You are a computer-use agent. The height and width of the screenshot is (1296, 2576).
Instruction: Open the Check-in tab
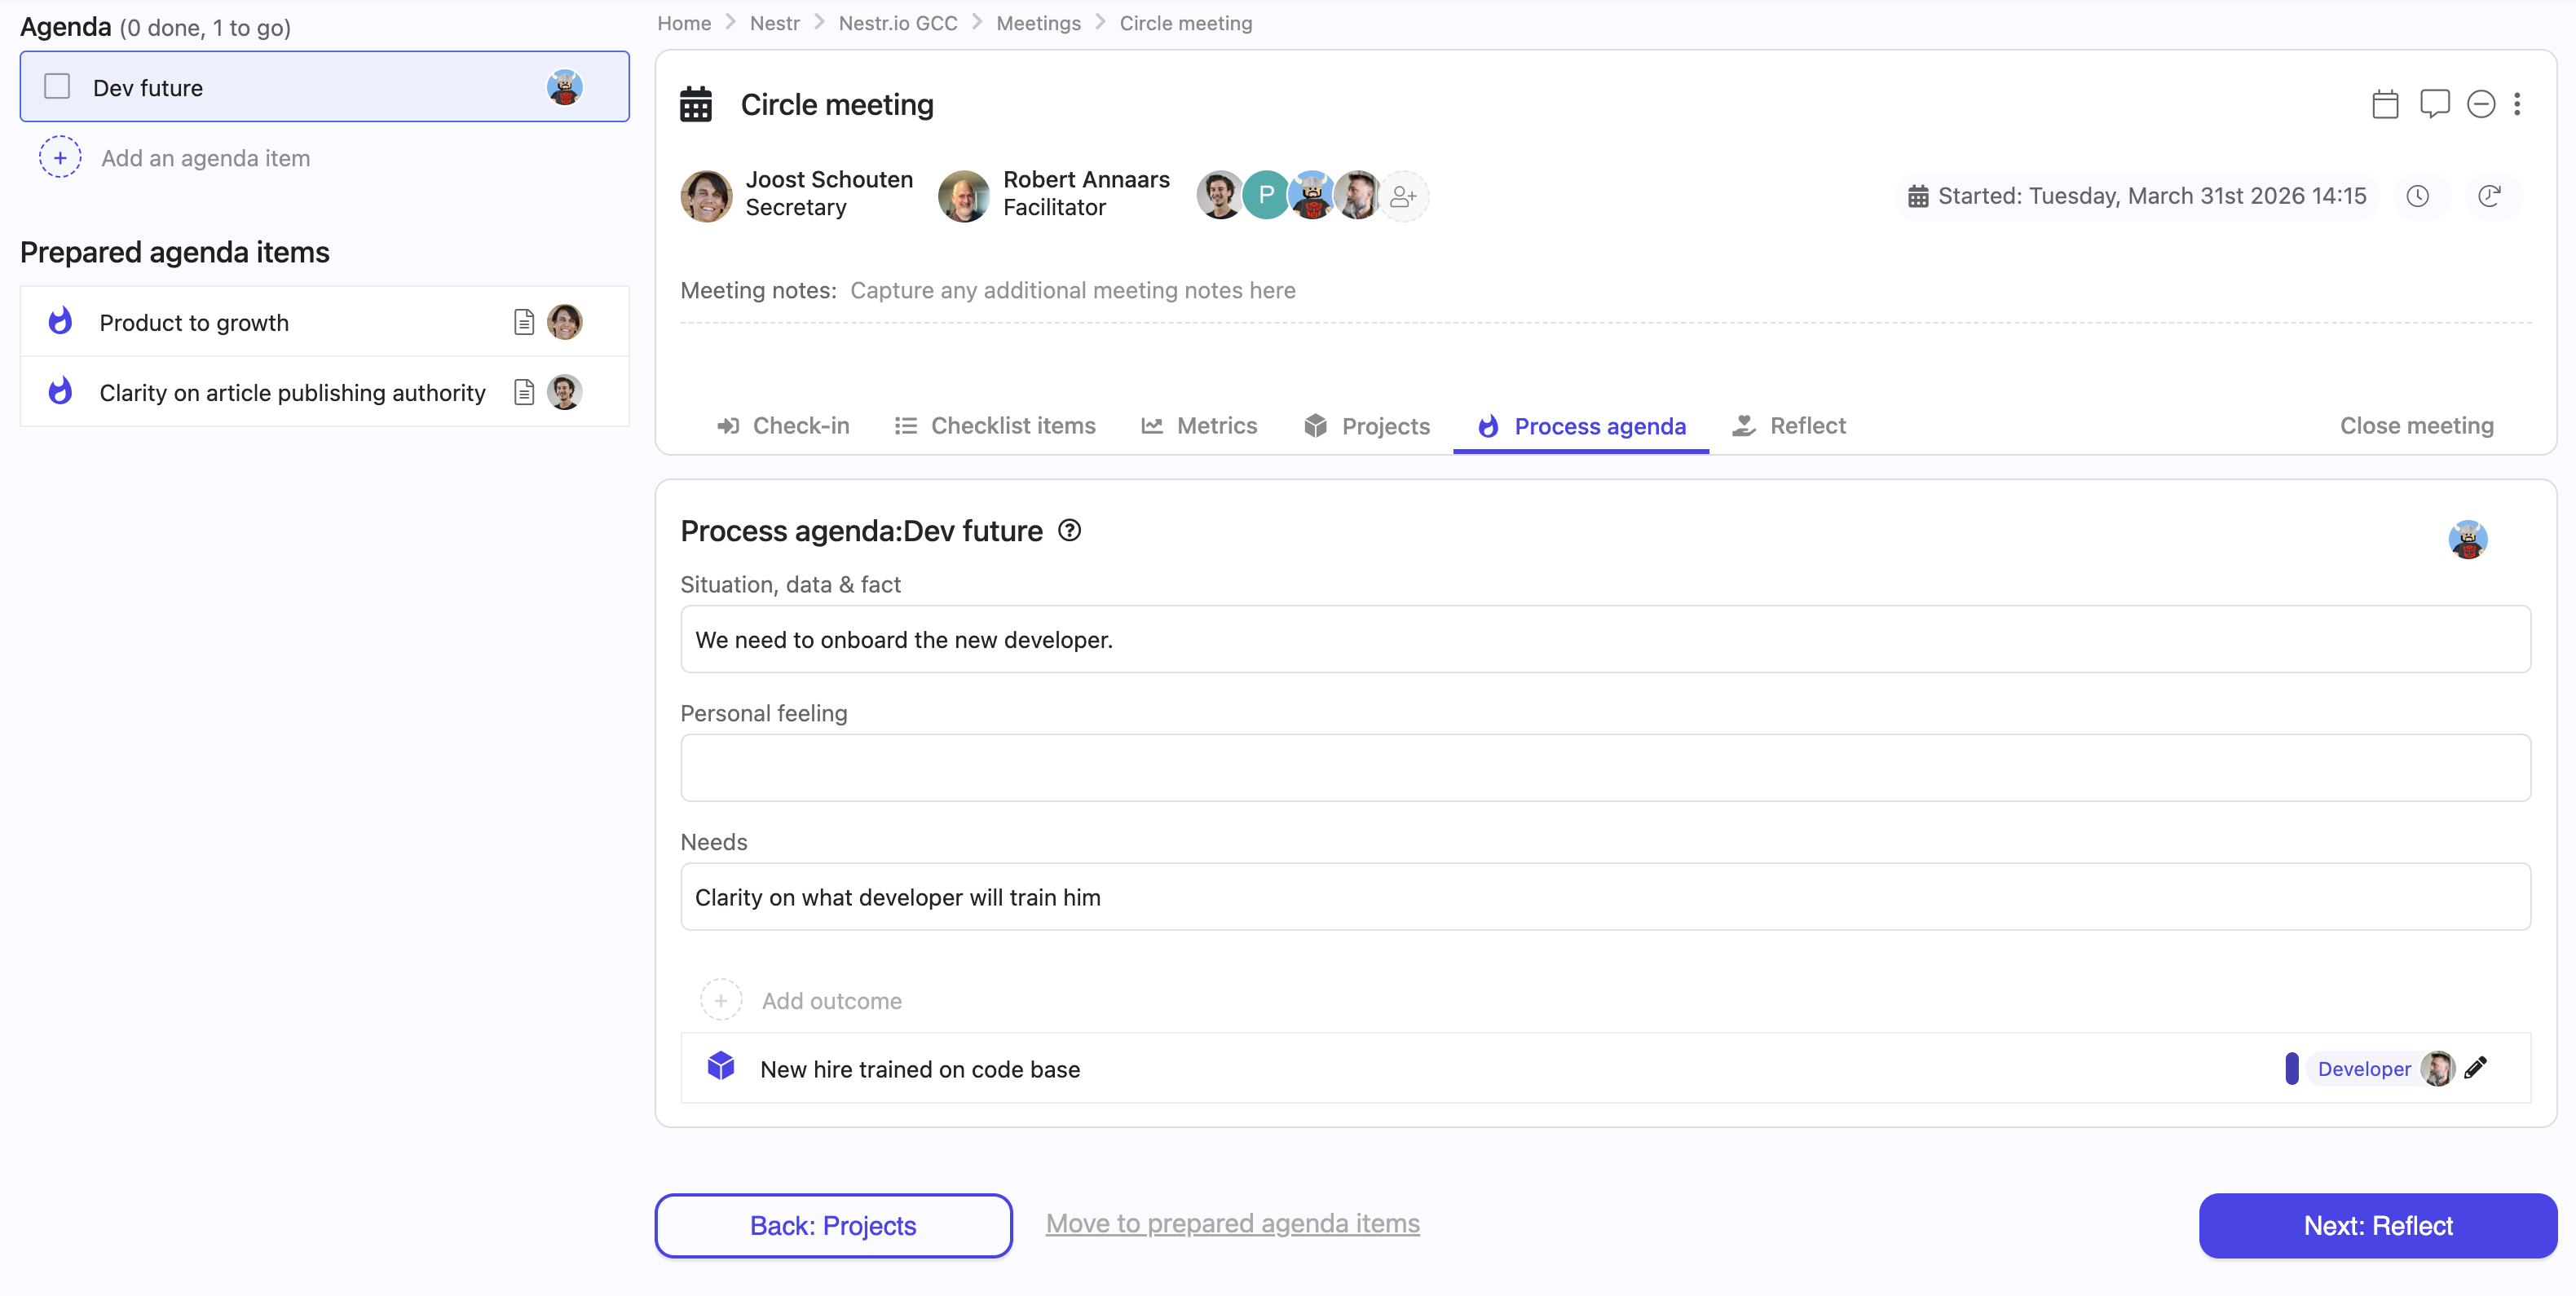point(783,425)
